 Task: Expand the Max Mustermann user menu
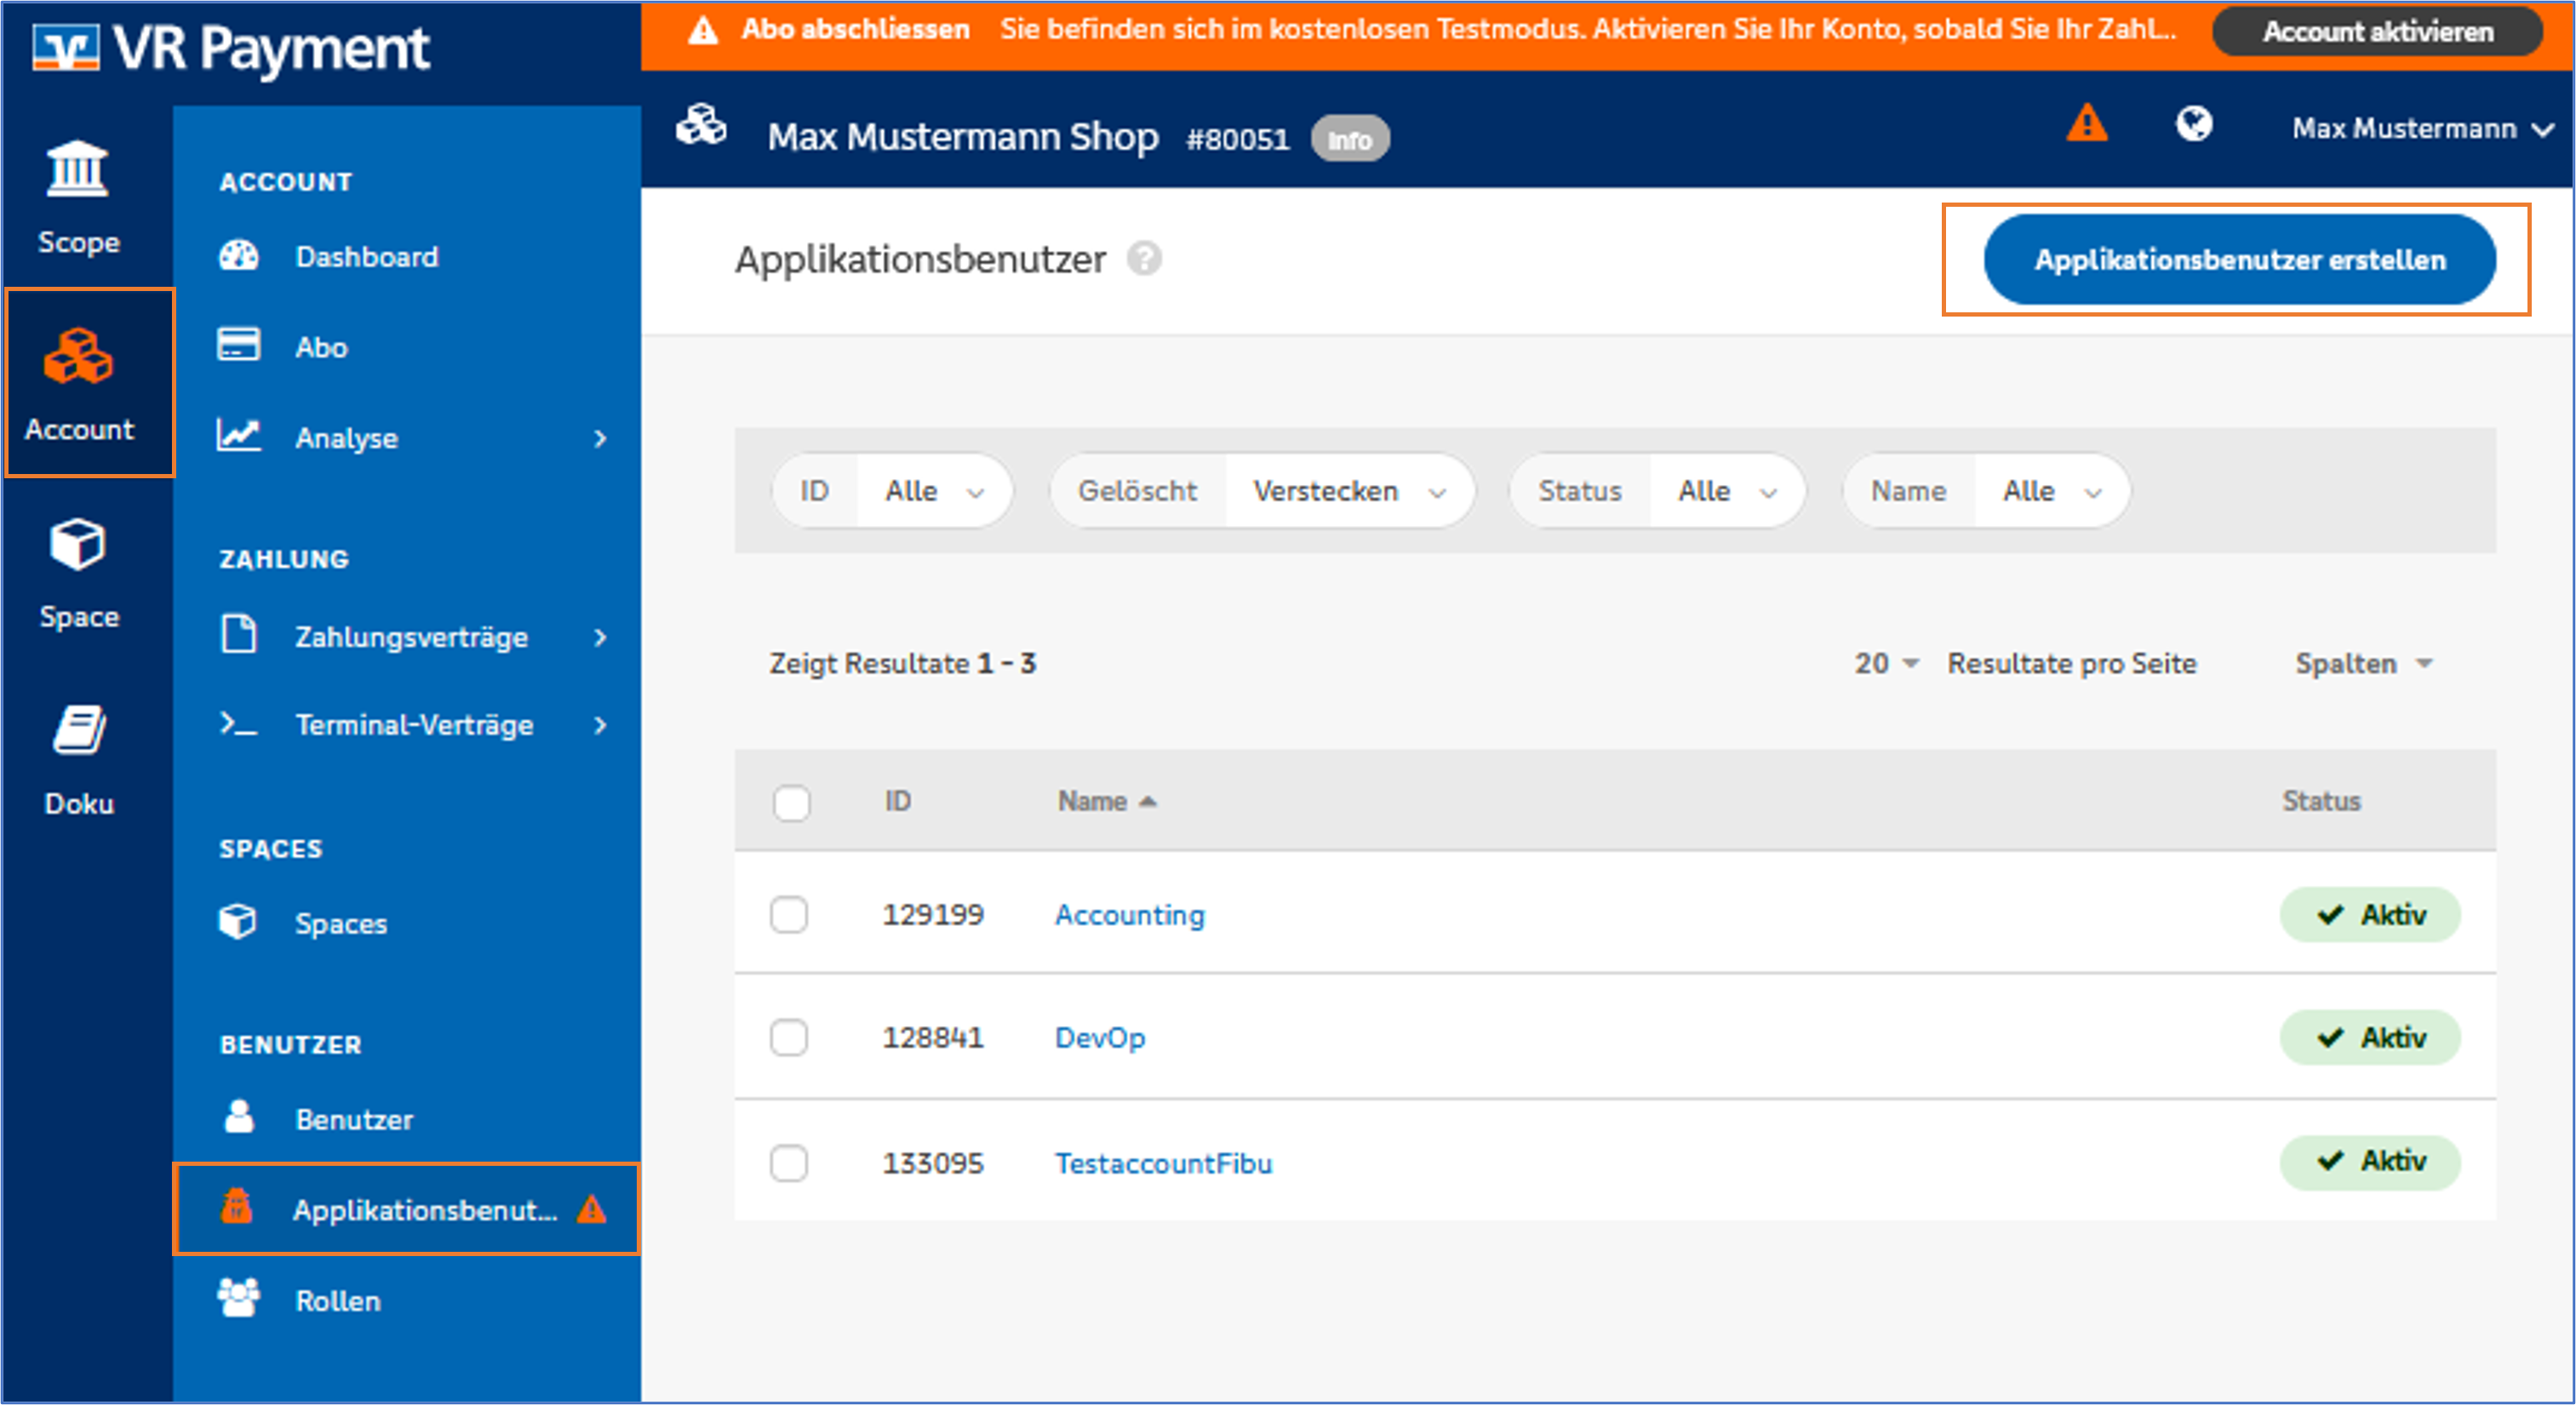pyautogui.click(x=2422, y=129)
